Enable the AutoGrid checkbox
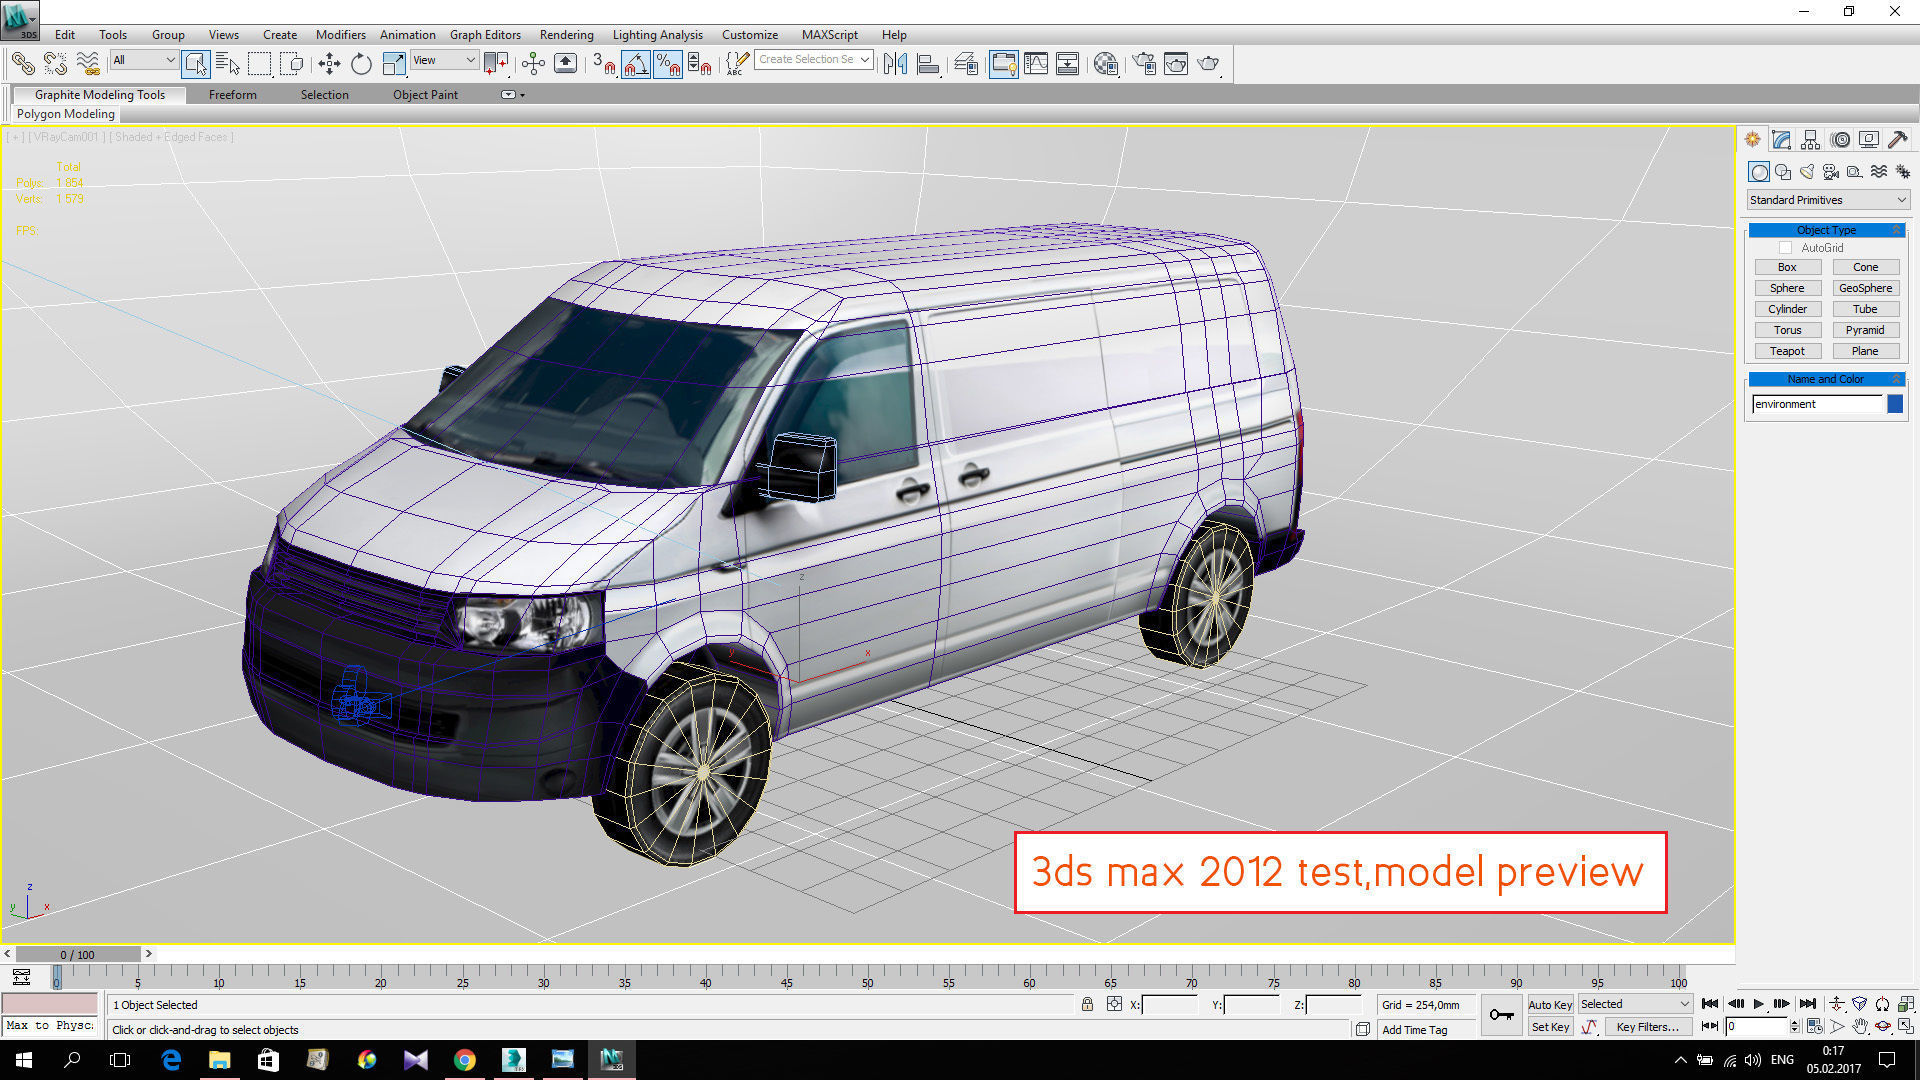1920x1080 pixels. (x=1785, y=248)
